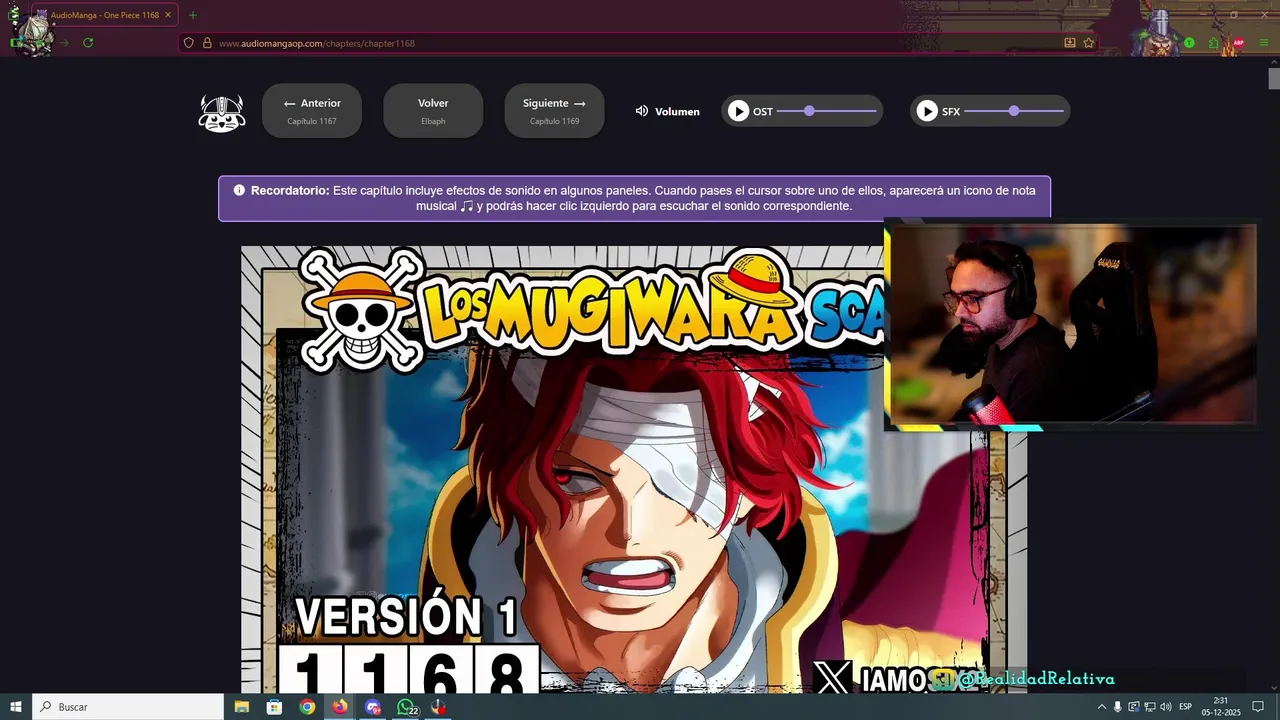Open File Explorer from the taskbar

[241, 707]
